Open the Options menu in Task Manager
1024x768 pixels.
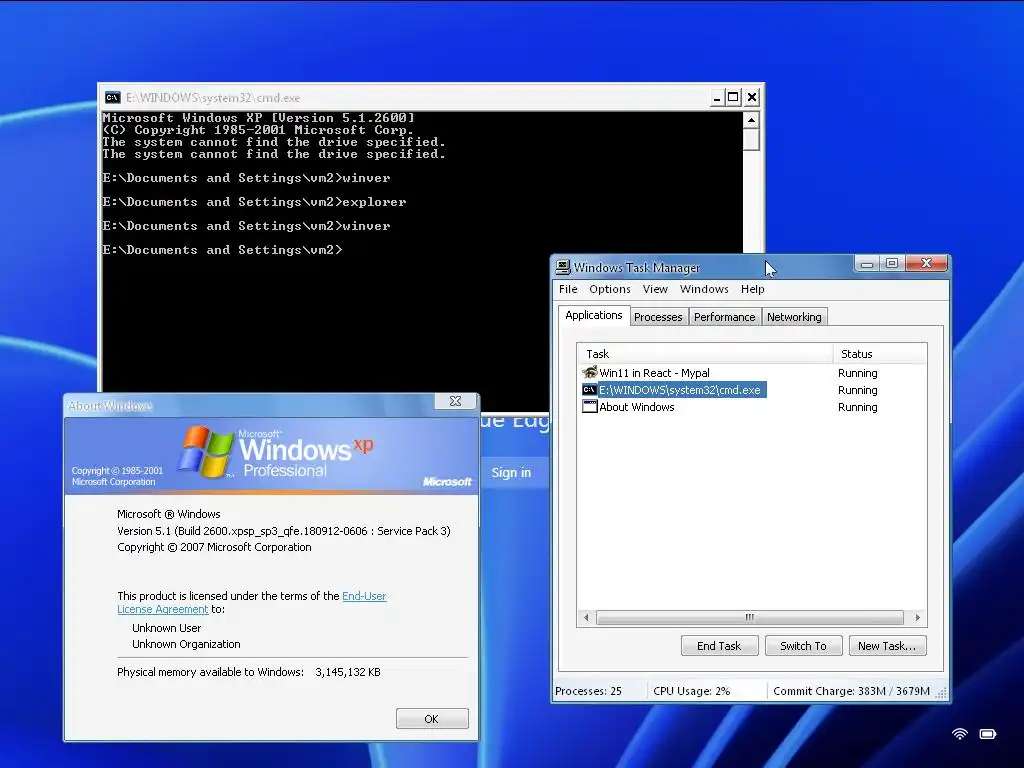tap(610, 289)
